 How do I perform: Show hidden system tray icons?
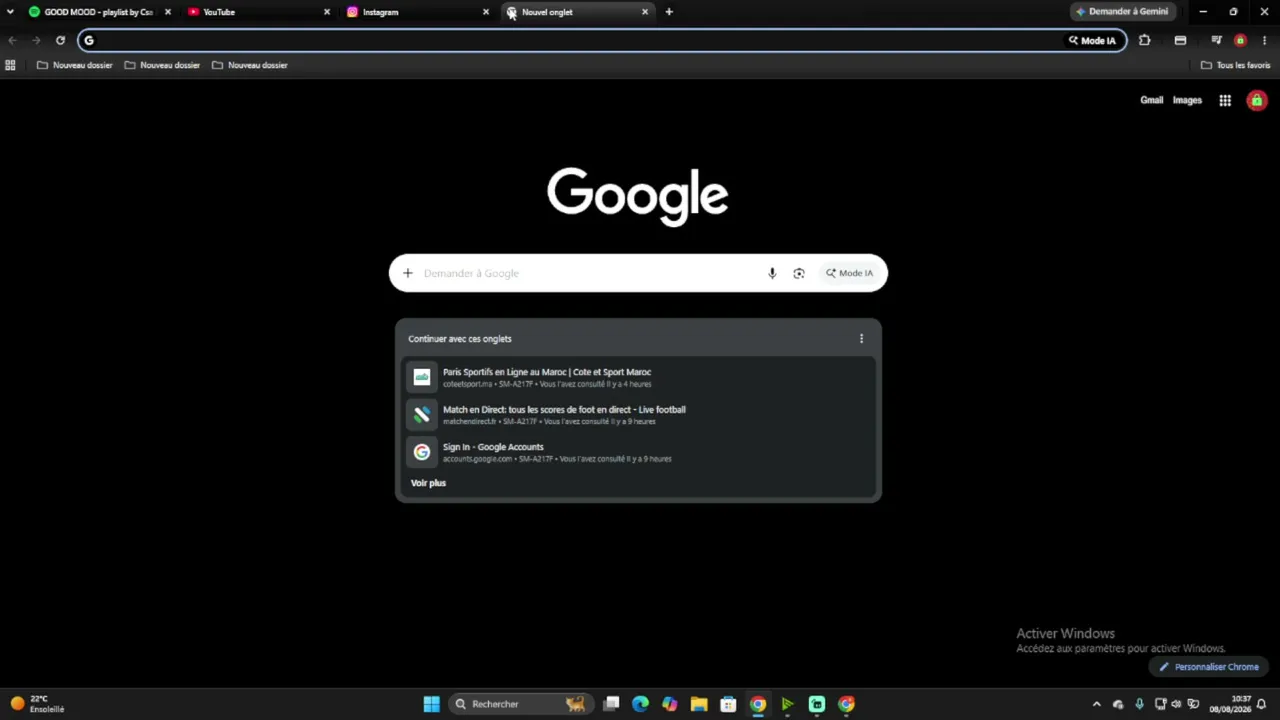click(x=1097, y=704)
